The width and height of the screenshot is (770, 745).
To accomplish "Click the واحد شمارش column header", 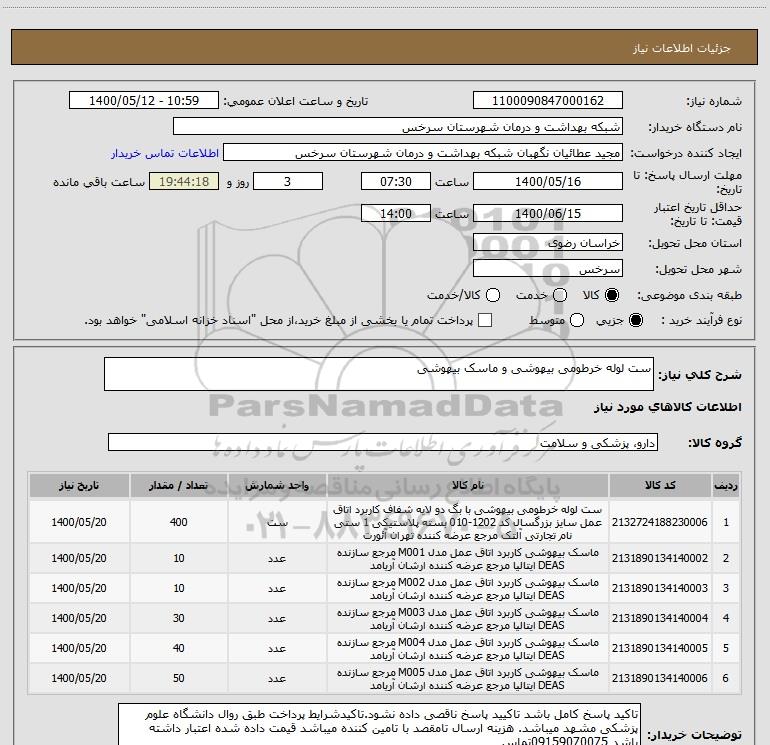I will click(277, 486).
